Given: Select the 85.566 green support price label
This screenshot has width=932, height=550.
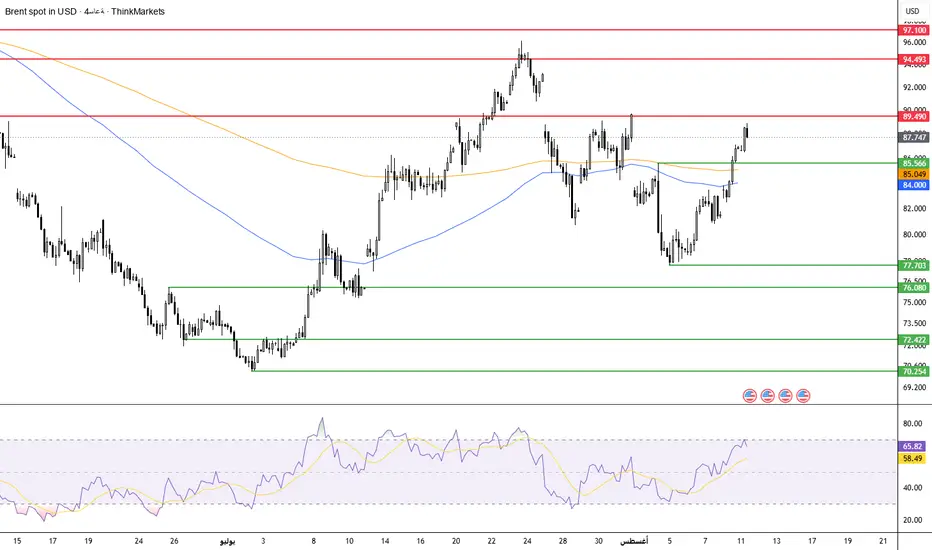Looking at the screenshot, I should click(x=914, y=164).
